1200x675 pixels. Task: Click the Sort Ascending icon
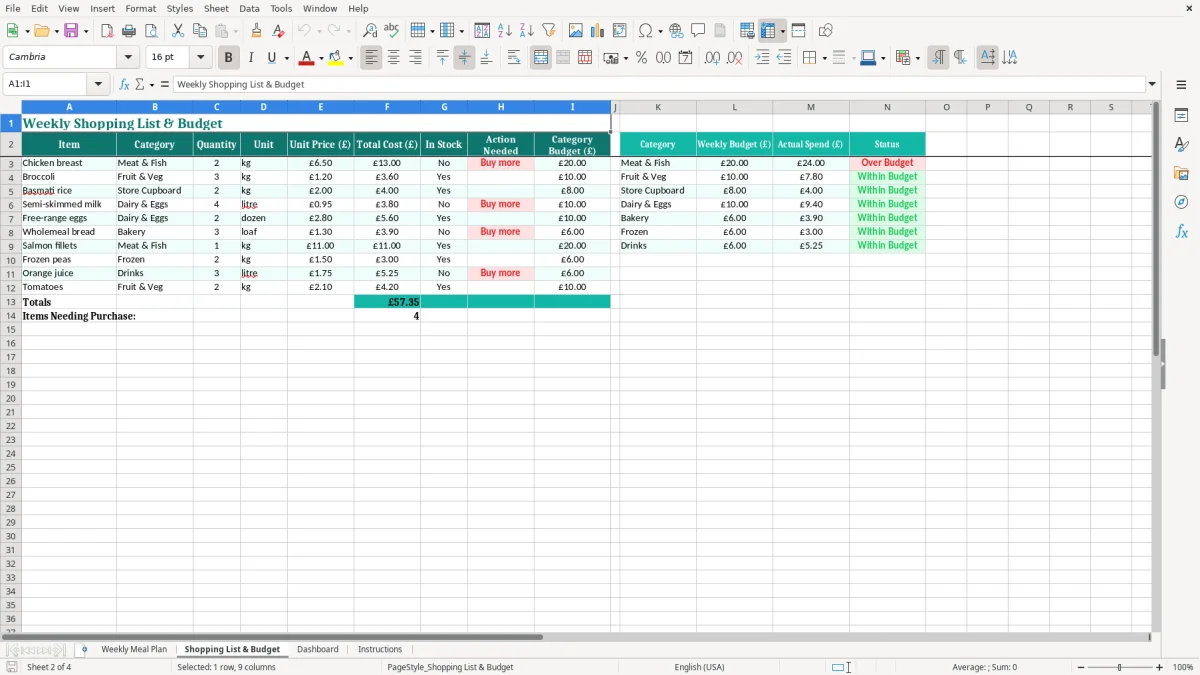(x=505, y=31)
